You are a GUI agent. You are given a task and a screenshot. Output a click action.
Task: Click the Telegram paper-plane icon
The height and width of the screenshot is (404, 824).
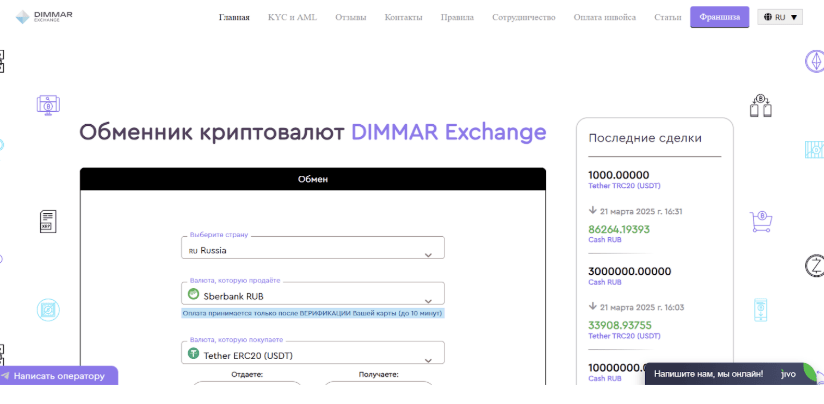point(6,376)
